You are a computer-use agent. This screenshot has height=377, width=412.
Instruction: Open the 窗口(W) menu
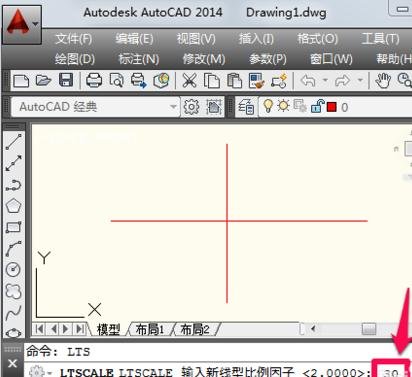pos(331,59)
